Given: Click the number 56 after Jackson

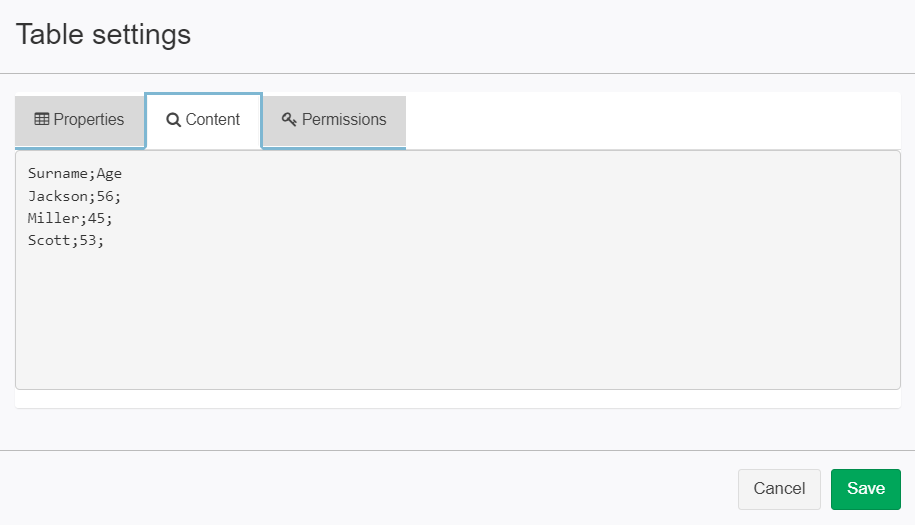Looking at the screenshot, I should [x=105, y=196].
